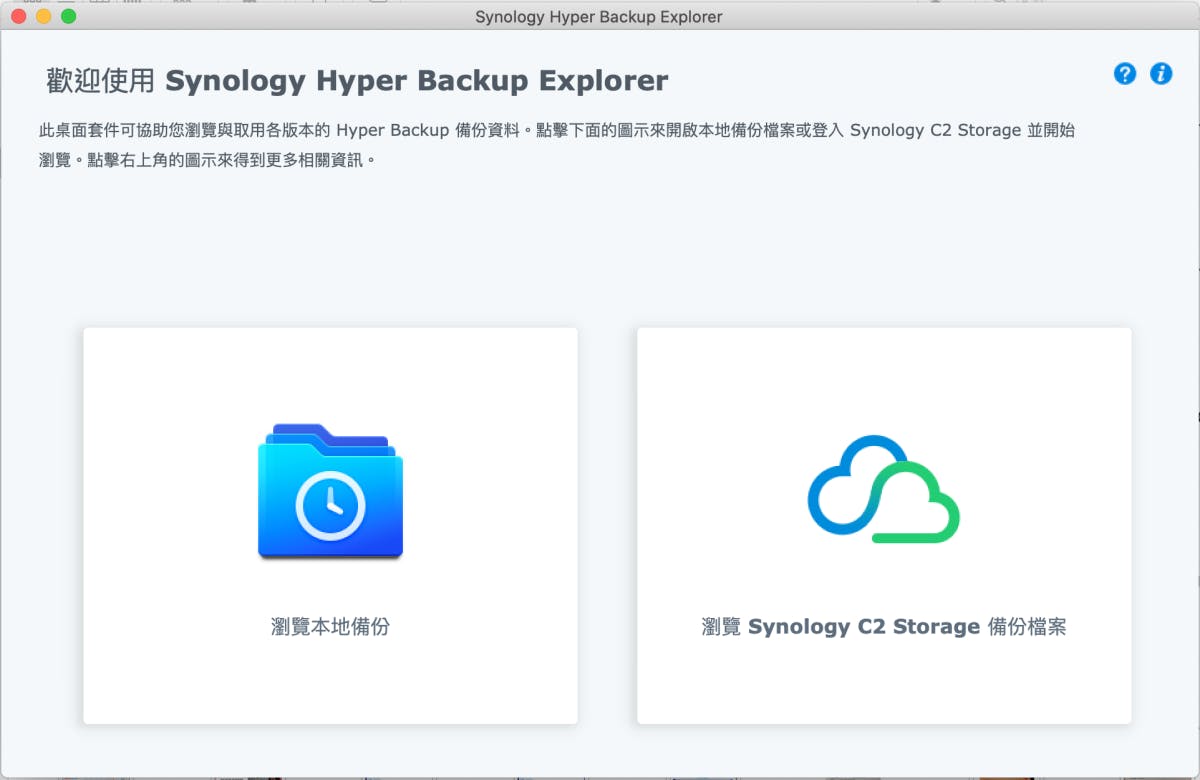The height and width of the screenshot is (780, 1200).
Task: Click the information 'i' icon
Action: 1161,73
